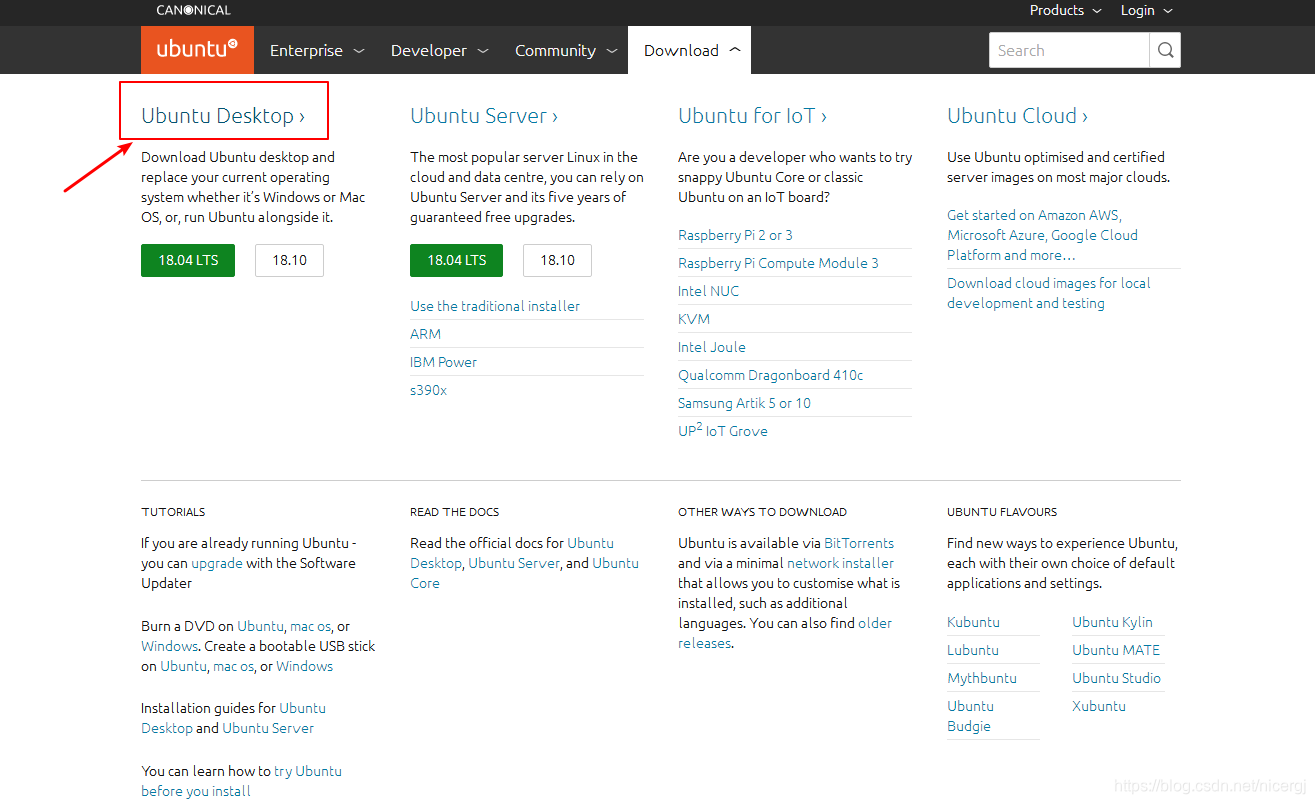This screenshot has height=804, width=1315.
Task: Select Samsung Artik 5 or 10
Action: (744, 403)
